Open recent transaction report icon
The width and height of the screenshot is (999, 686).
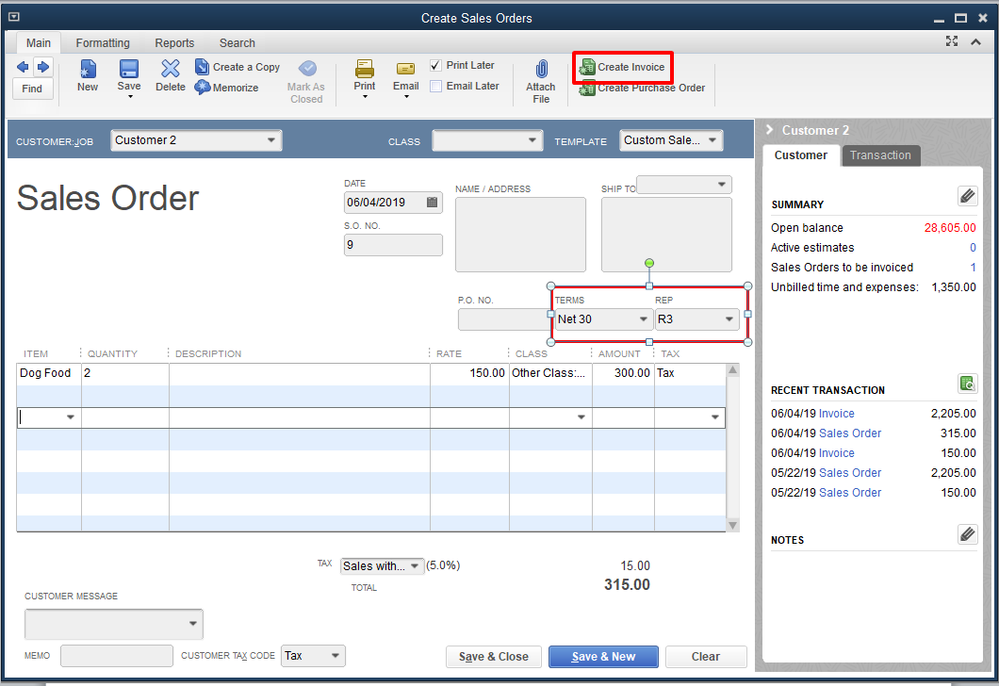tap(967, 383)
